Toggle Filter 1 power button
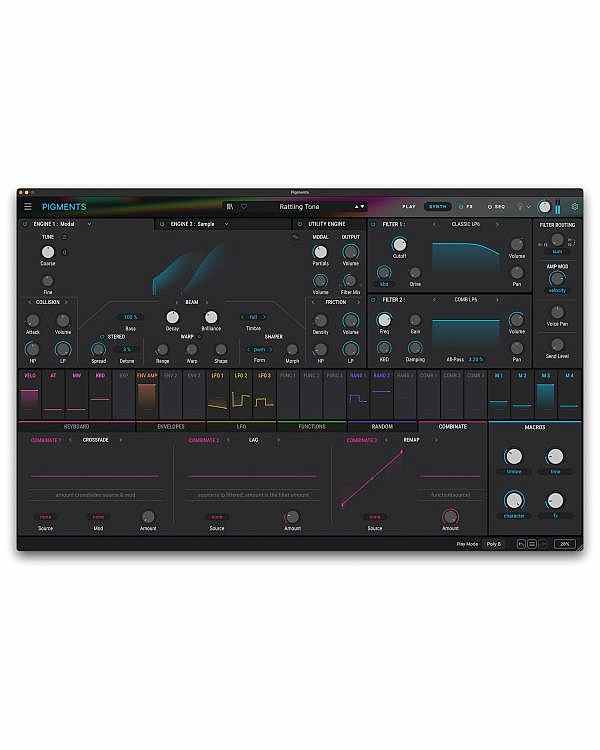 (374, 224)
